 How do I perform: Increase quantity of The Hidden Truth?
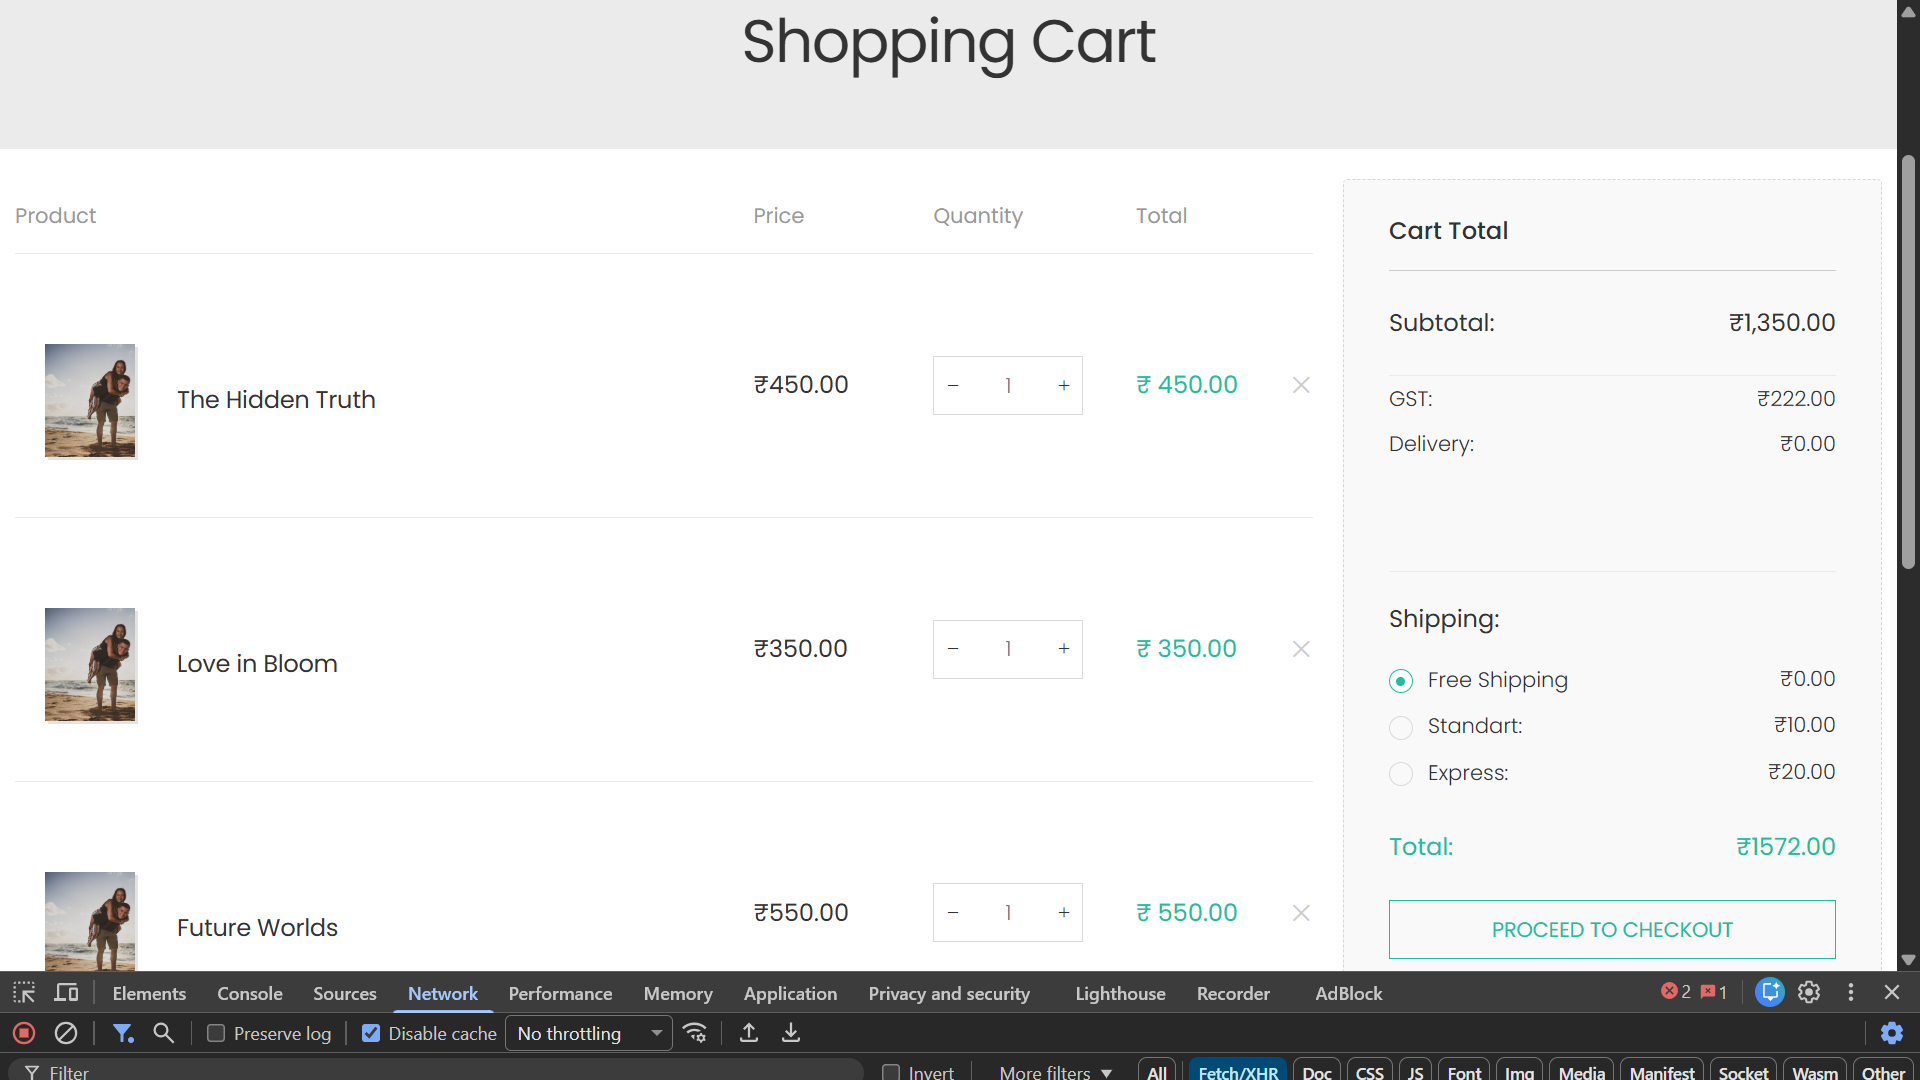[1064, 385]
